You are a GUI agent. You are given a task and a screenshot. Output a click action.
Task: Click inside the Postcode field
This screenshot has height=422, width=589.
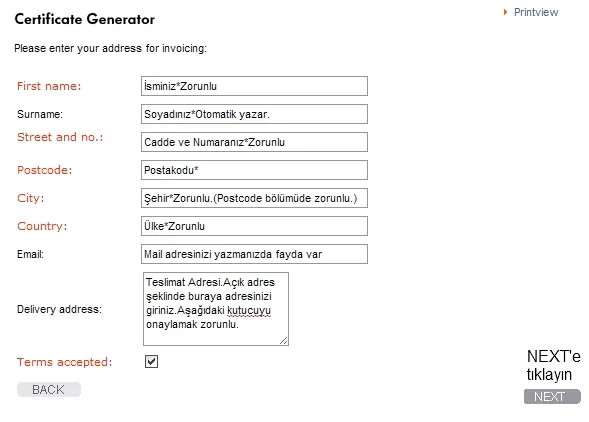254,170
